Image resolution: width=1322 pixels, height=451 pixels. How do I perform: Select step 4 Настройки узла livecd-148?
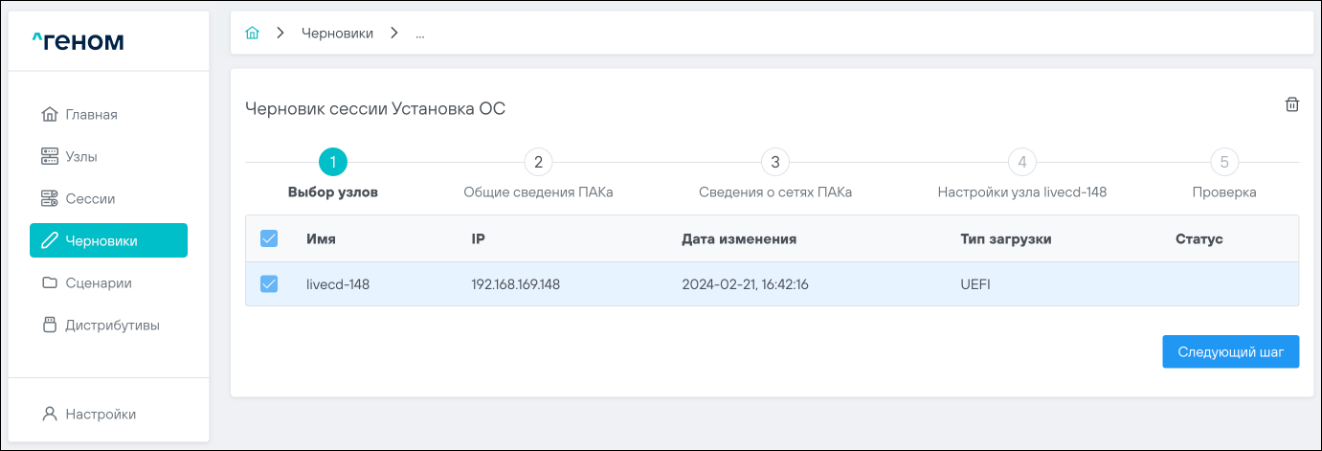(1021, 163)
